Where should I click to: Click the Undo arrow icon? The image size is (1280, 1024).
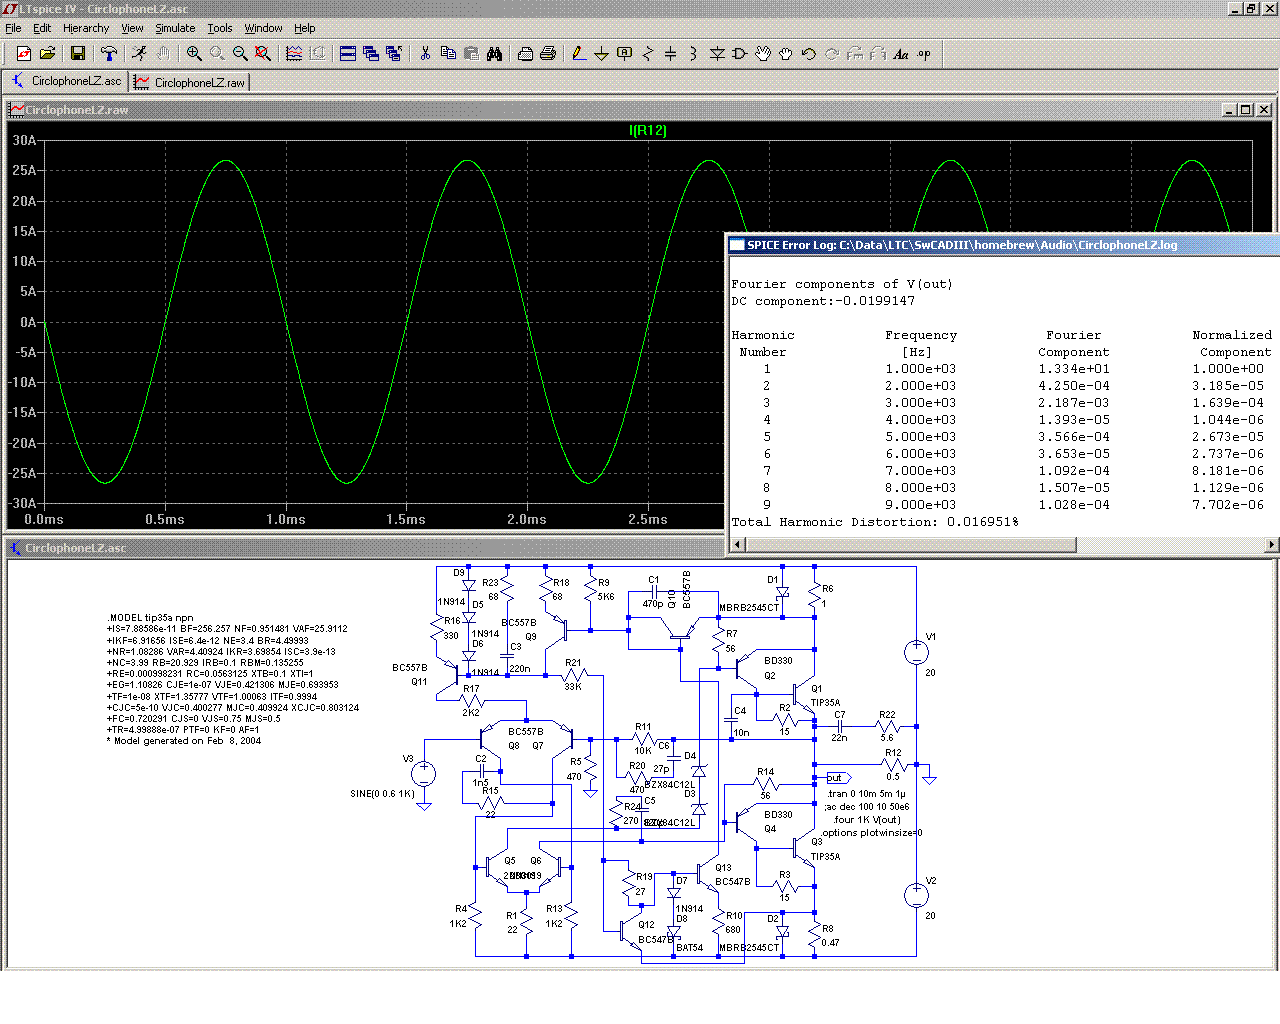[809, 54]
